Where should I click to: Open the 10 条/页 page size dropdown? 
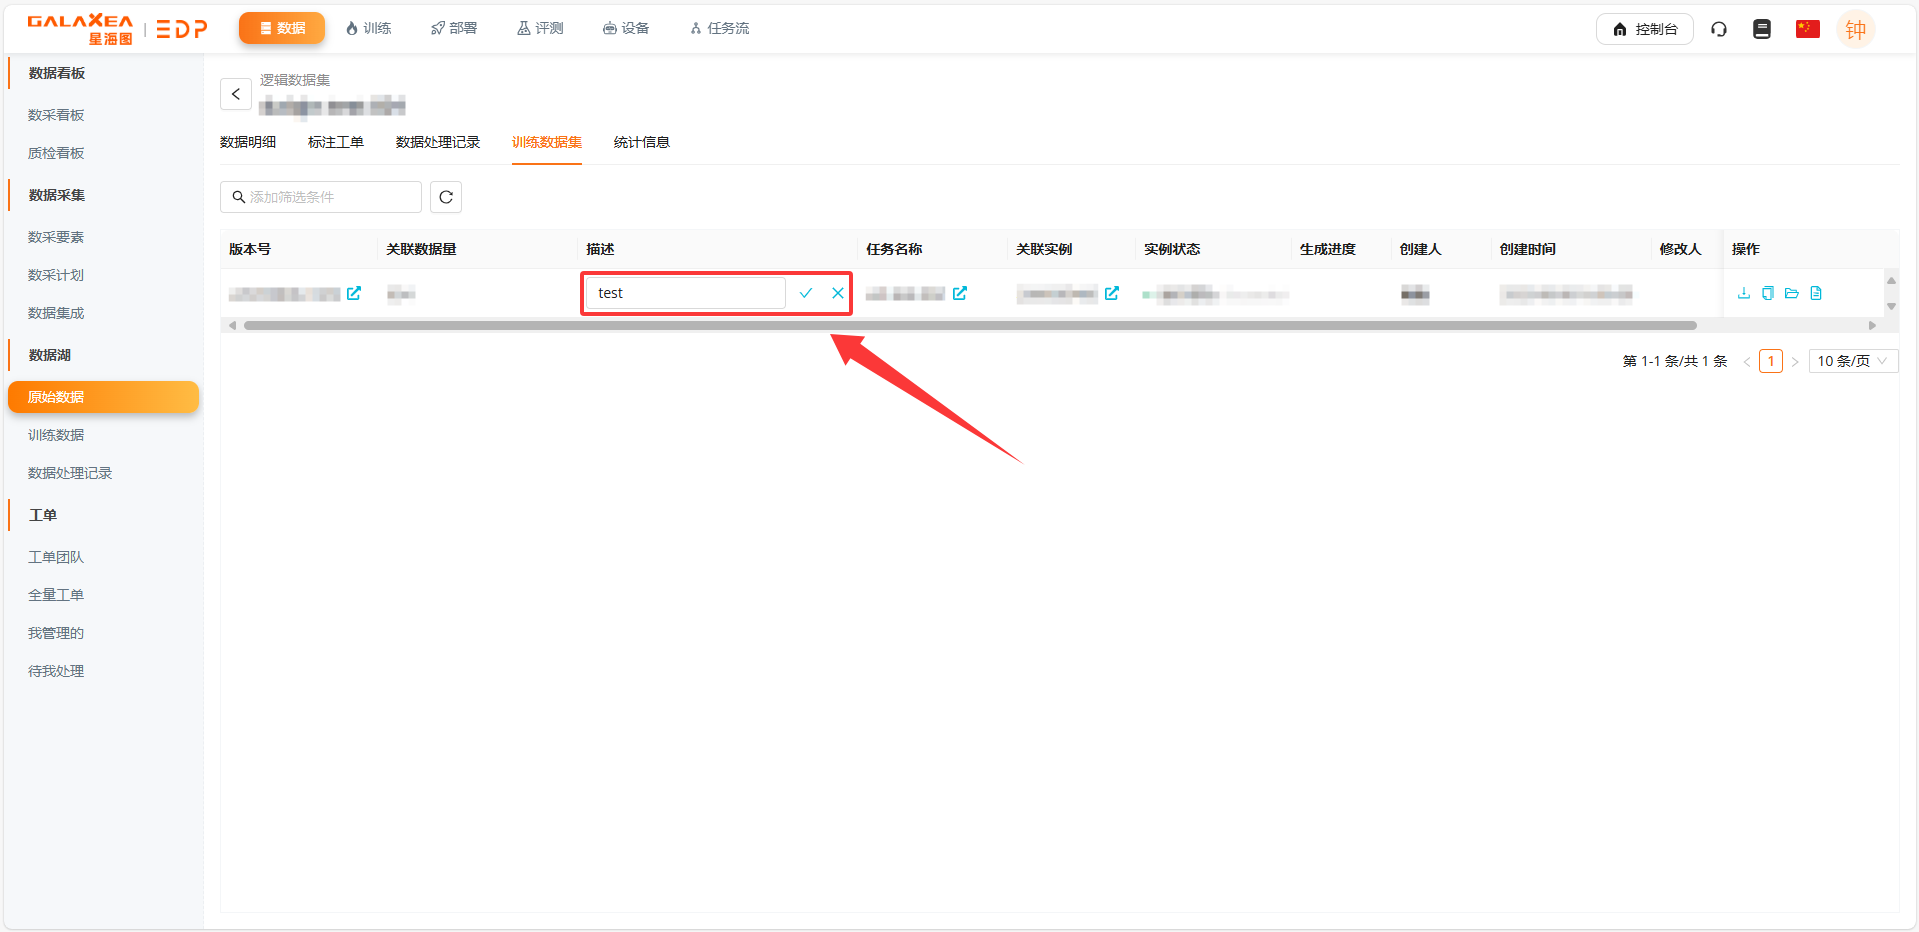(1852, 361)
